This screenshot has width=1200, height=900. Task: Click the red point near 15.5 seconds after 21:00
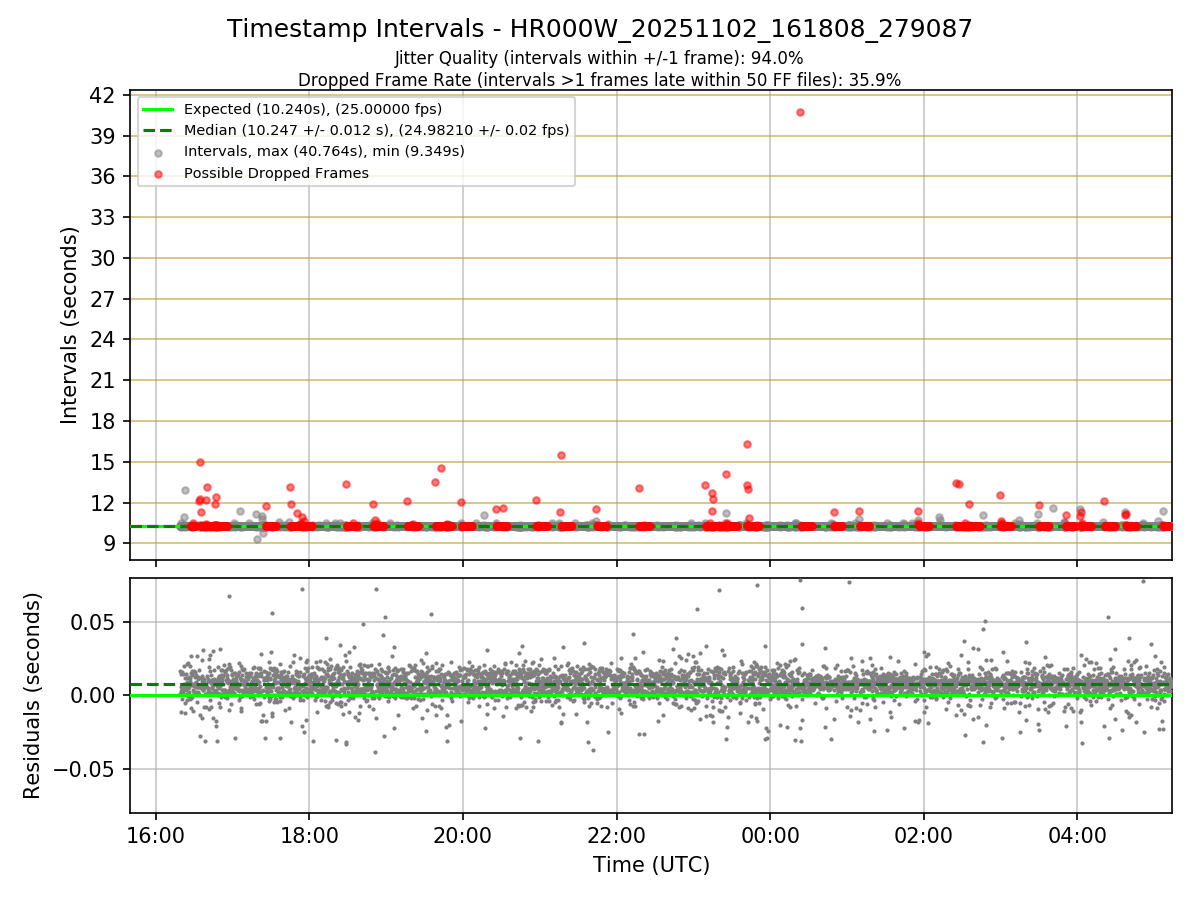click(561, 455)
